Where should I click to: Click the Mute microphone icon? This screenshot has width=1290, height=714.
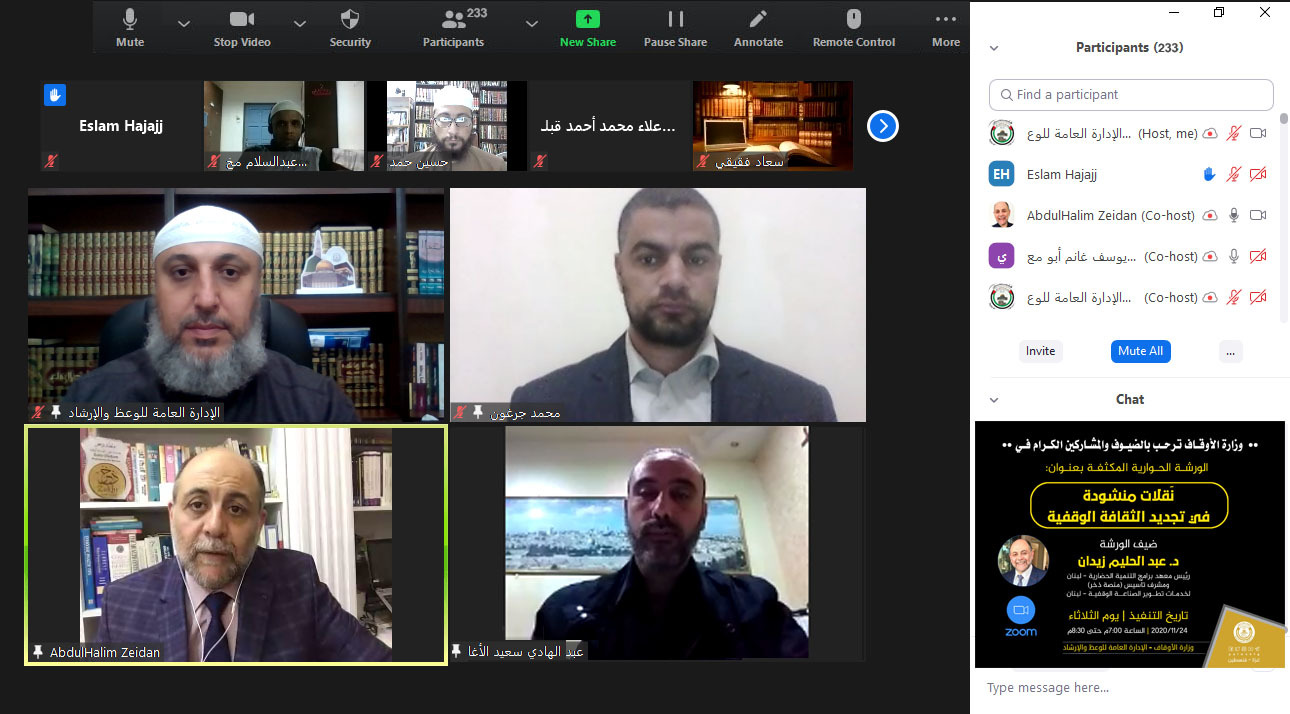click(x=130, y=19)
